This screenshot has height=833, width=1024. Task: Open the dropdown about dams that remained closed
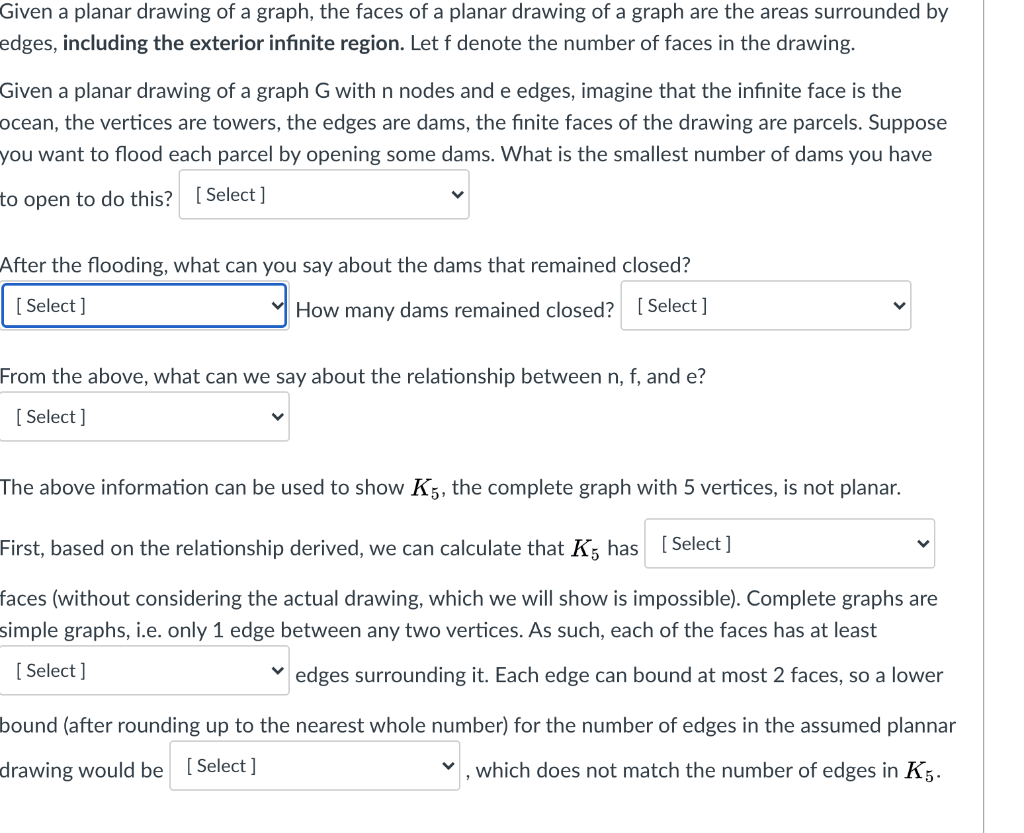[144, 306]
